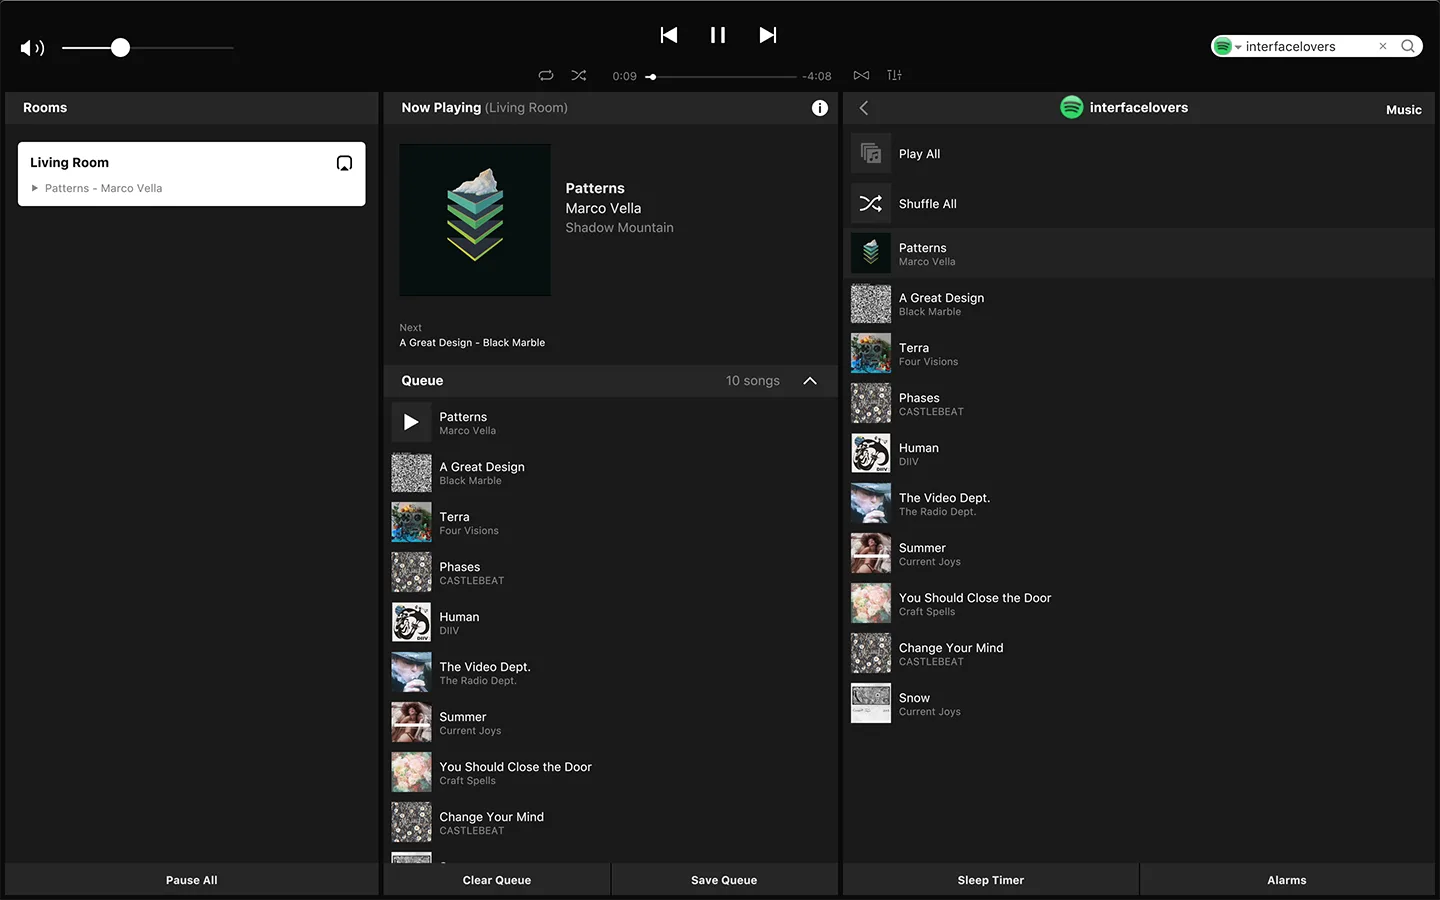
Task: Open the EQ settings icon
Action: coord(894,75)
